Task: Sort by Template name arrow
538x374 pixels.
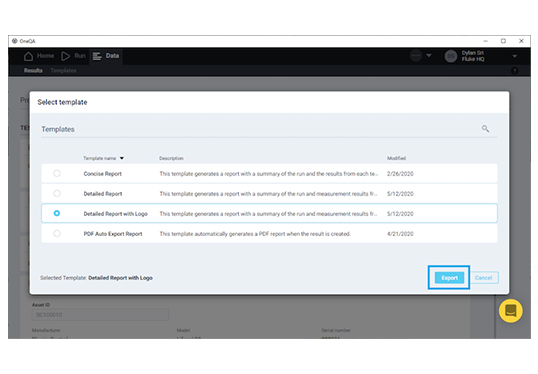Action: point(122,158)
